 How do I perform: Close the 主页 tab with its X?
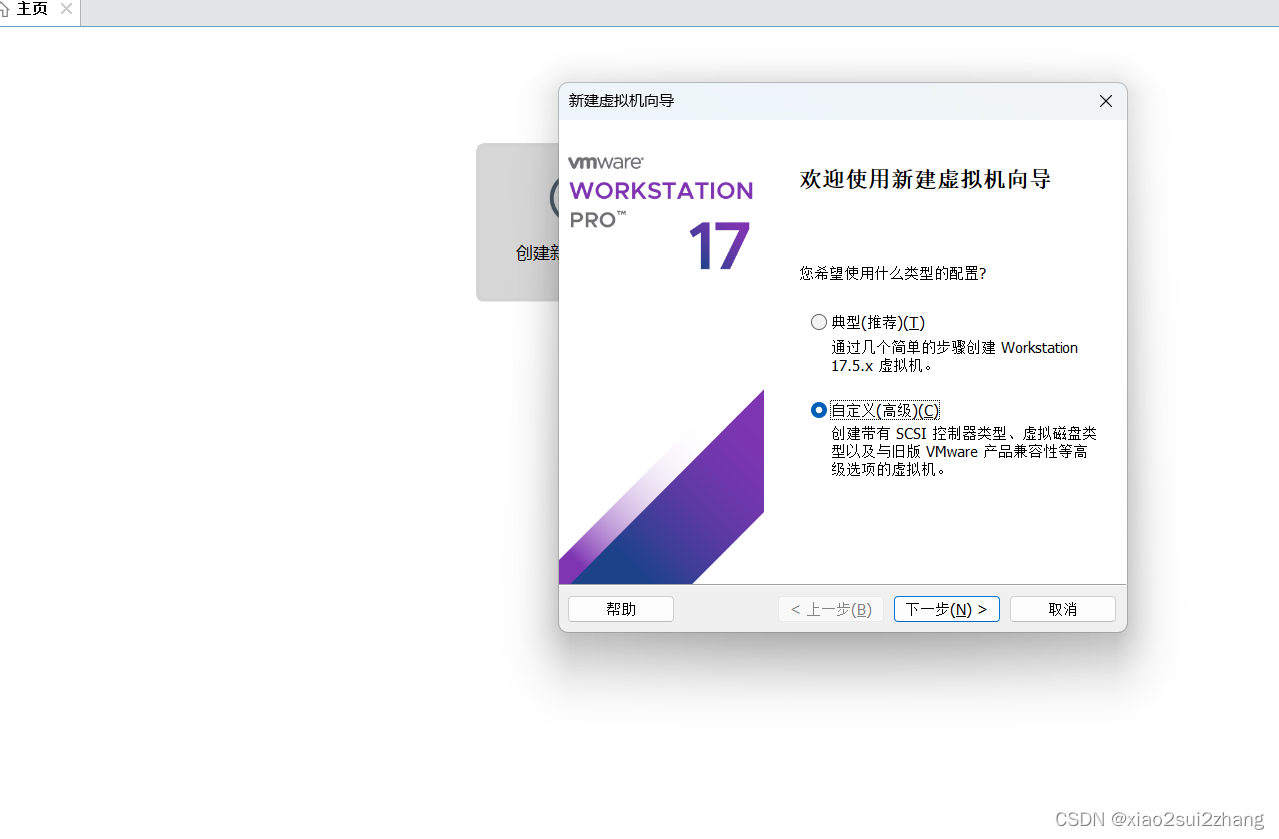pyautogui.click(x=66, y=9)
